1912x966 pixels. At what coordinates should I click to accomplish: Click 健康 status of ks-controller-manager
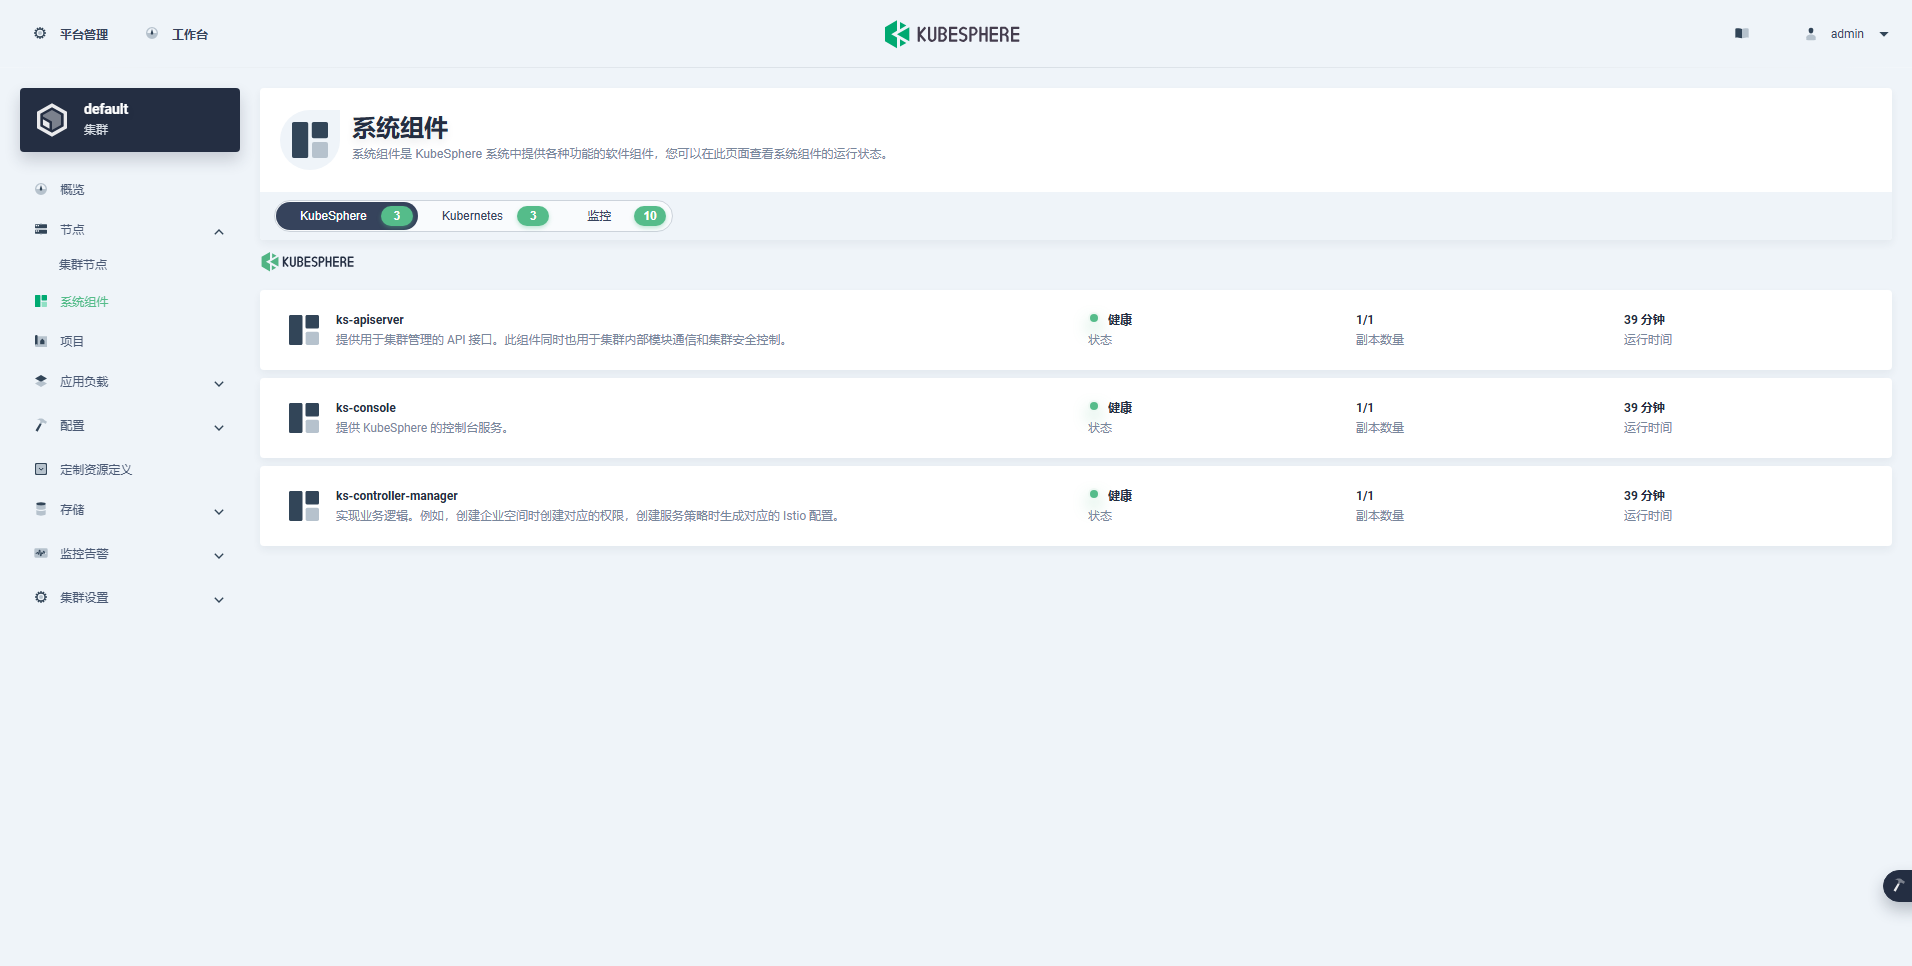(x=1120, y=496)
